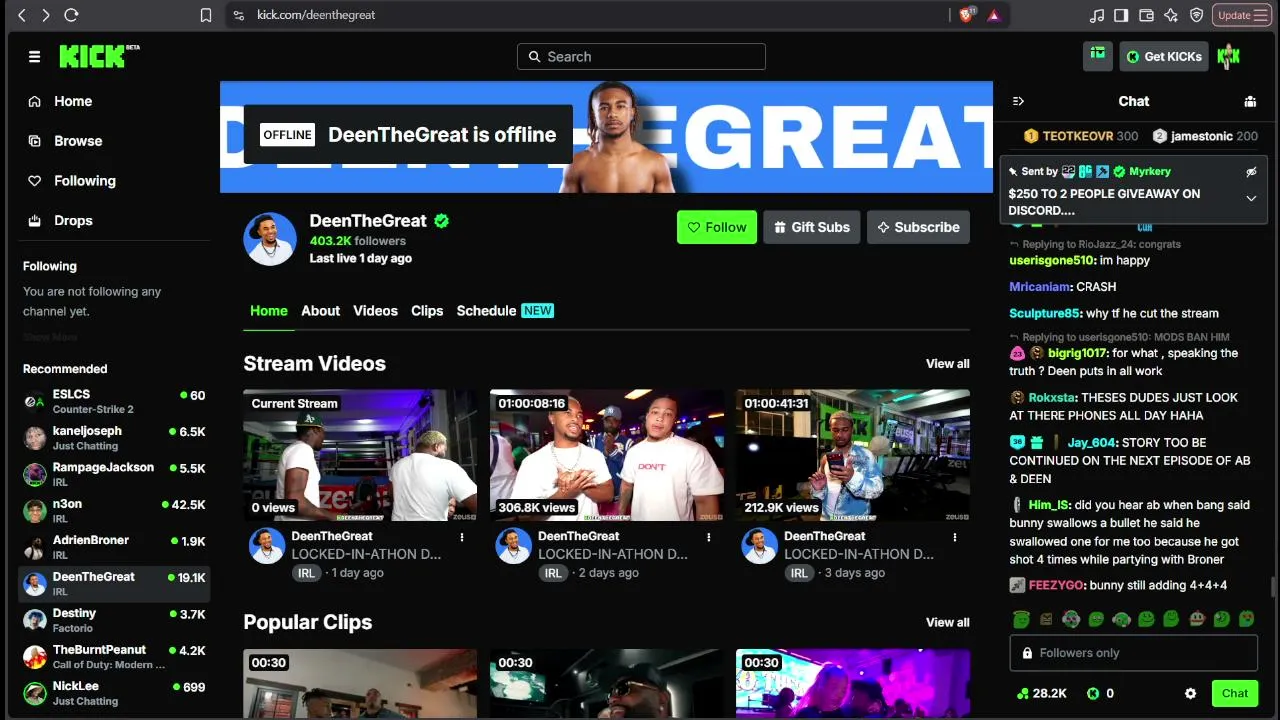Click the Brave Rewards triangle icon

[993, 15]
